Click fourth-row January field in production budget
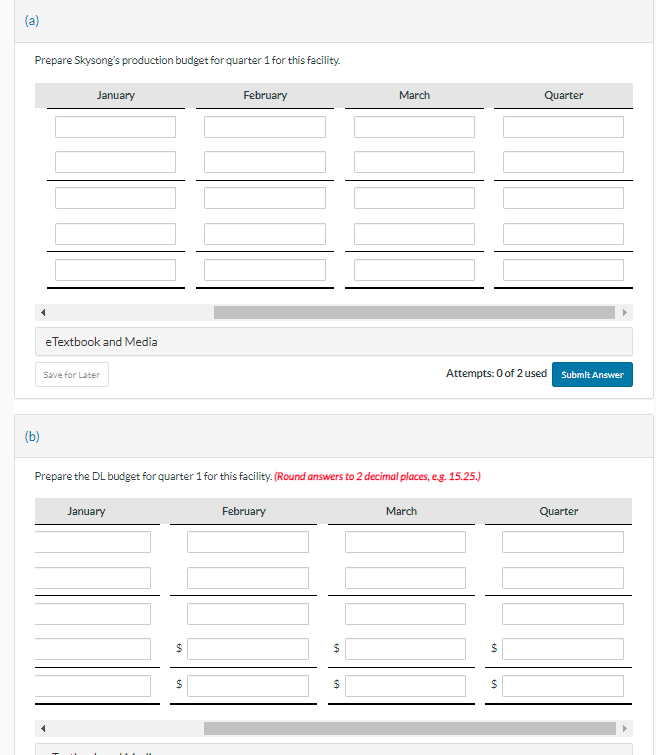The height and width of the screenshot is (755, 656). tap(115, 234)
